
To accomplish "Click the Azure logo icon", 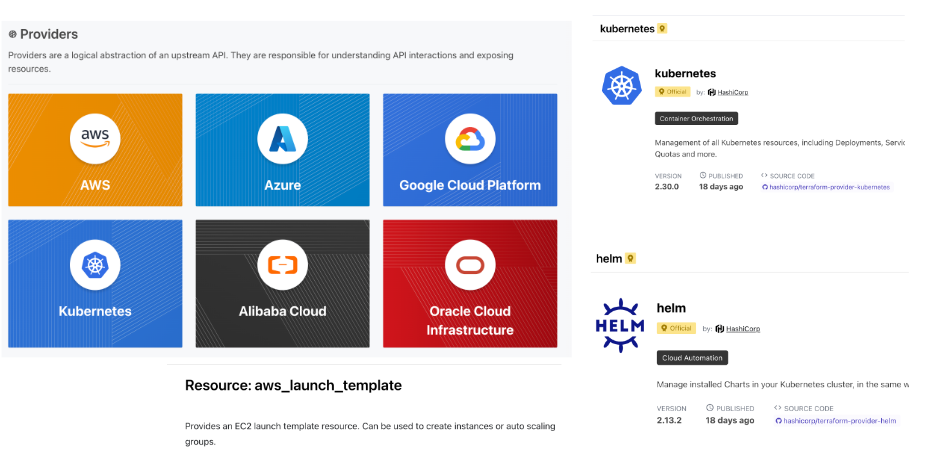I will coord(283,139).
